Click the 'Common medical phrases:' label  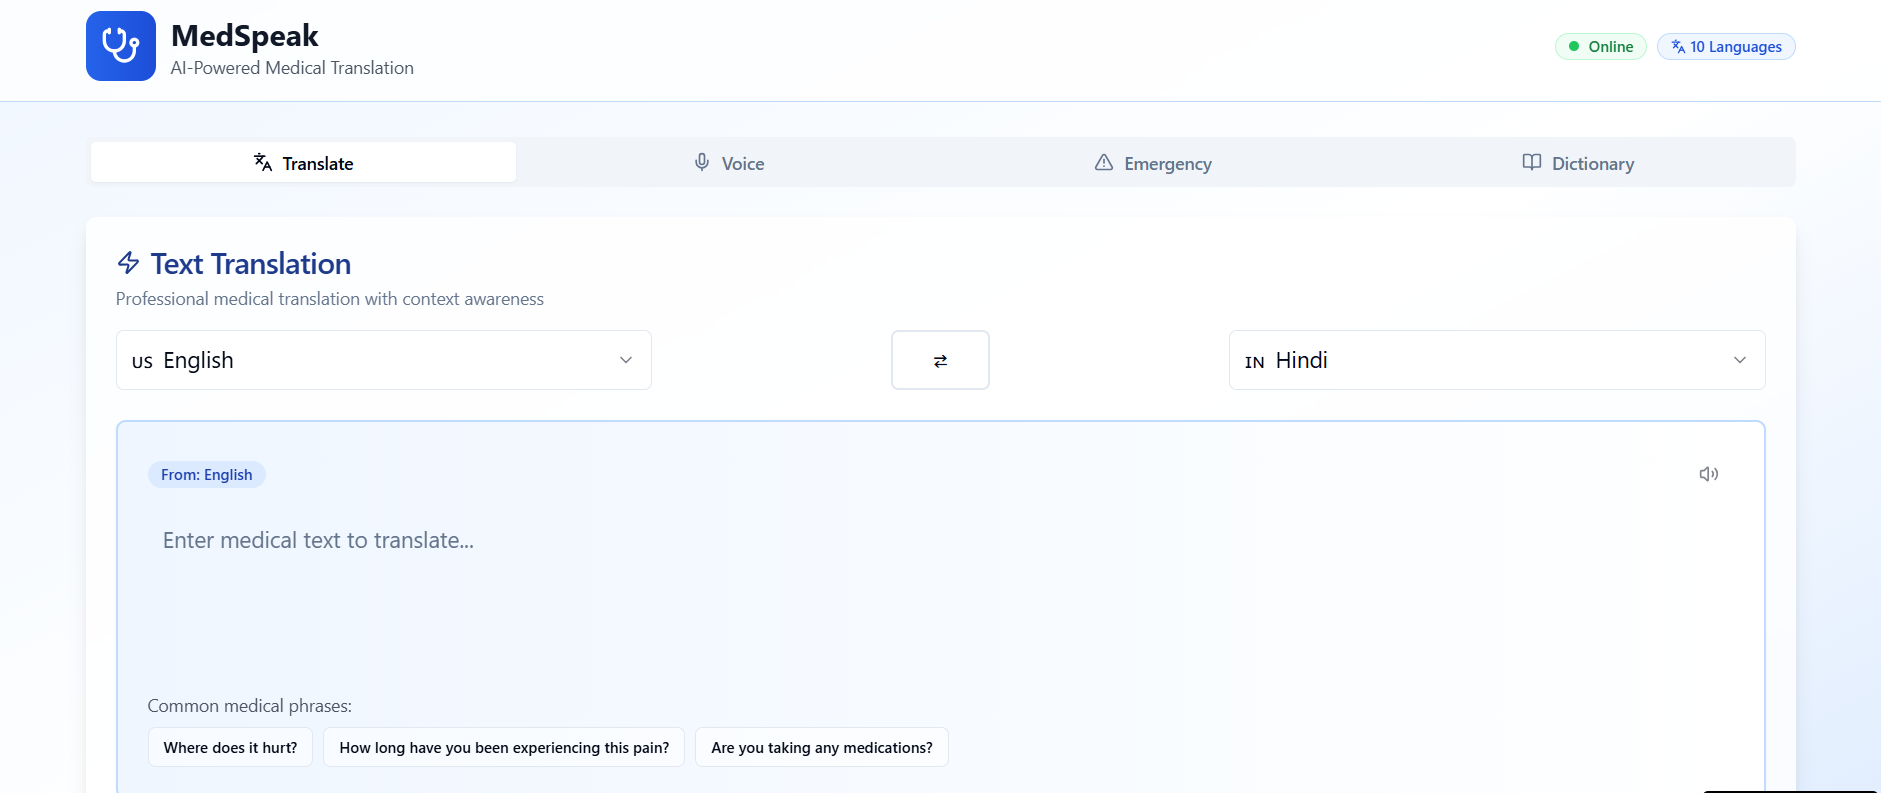click(x=250, y=705)
